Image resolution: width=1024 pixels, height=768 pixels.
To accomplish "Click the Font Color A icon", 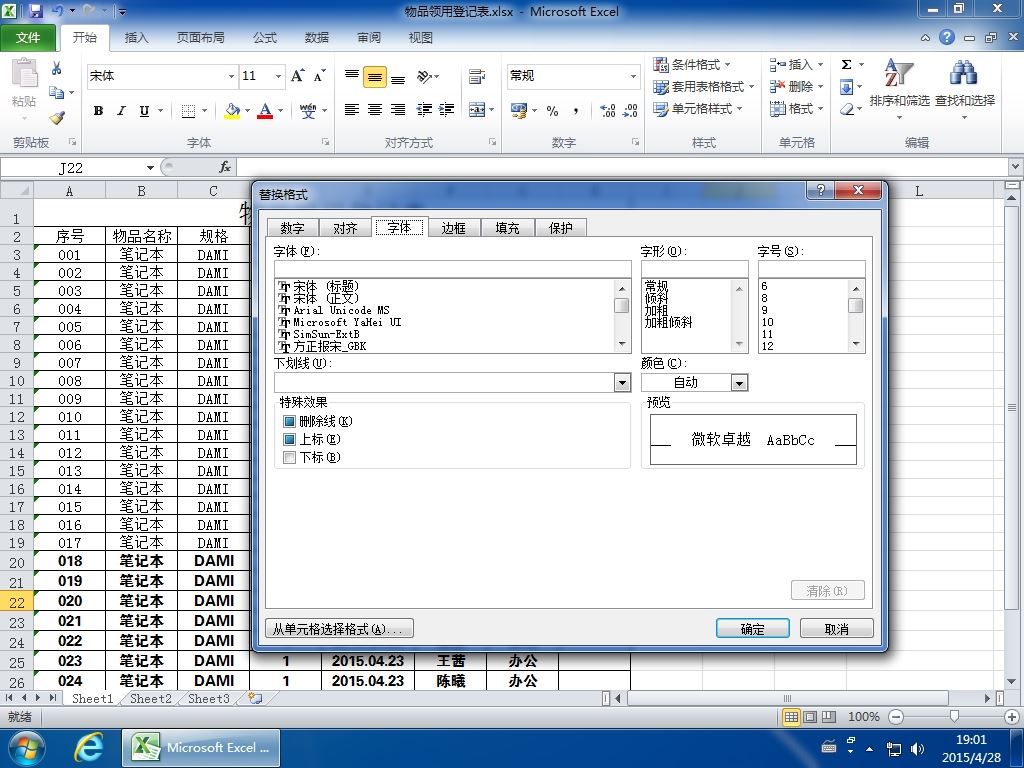I will point(265,111).
